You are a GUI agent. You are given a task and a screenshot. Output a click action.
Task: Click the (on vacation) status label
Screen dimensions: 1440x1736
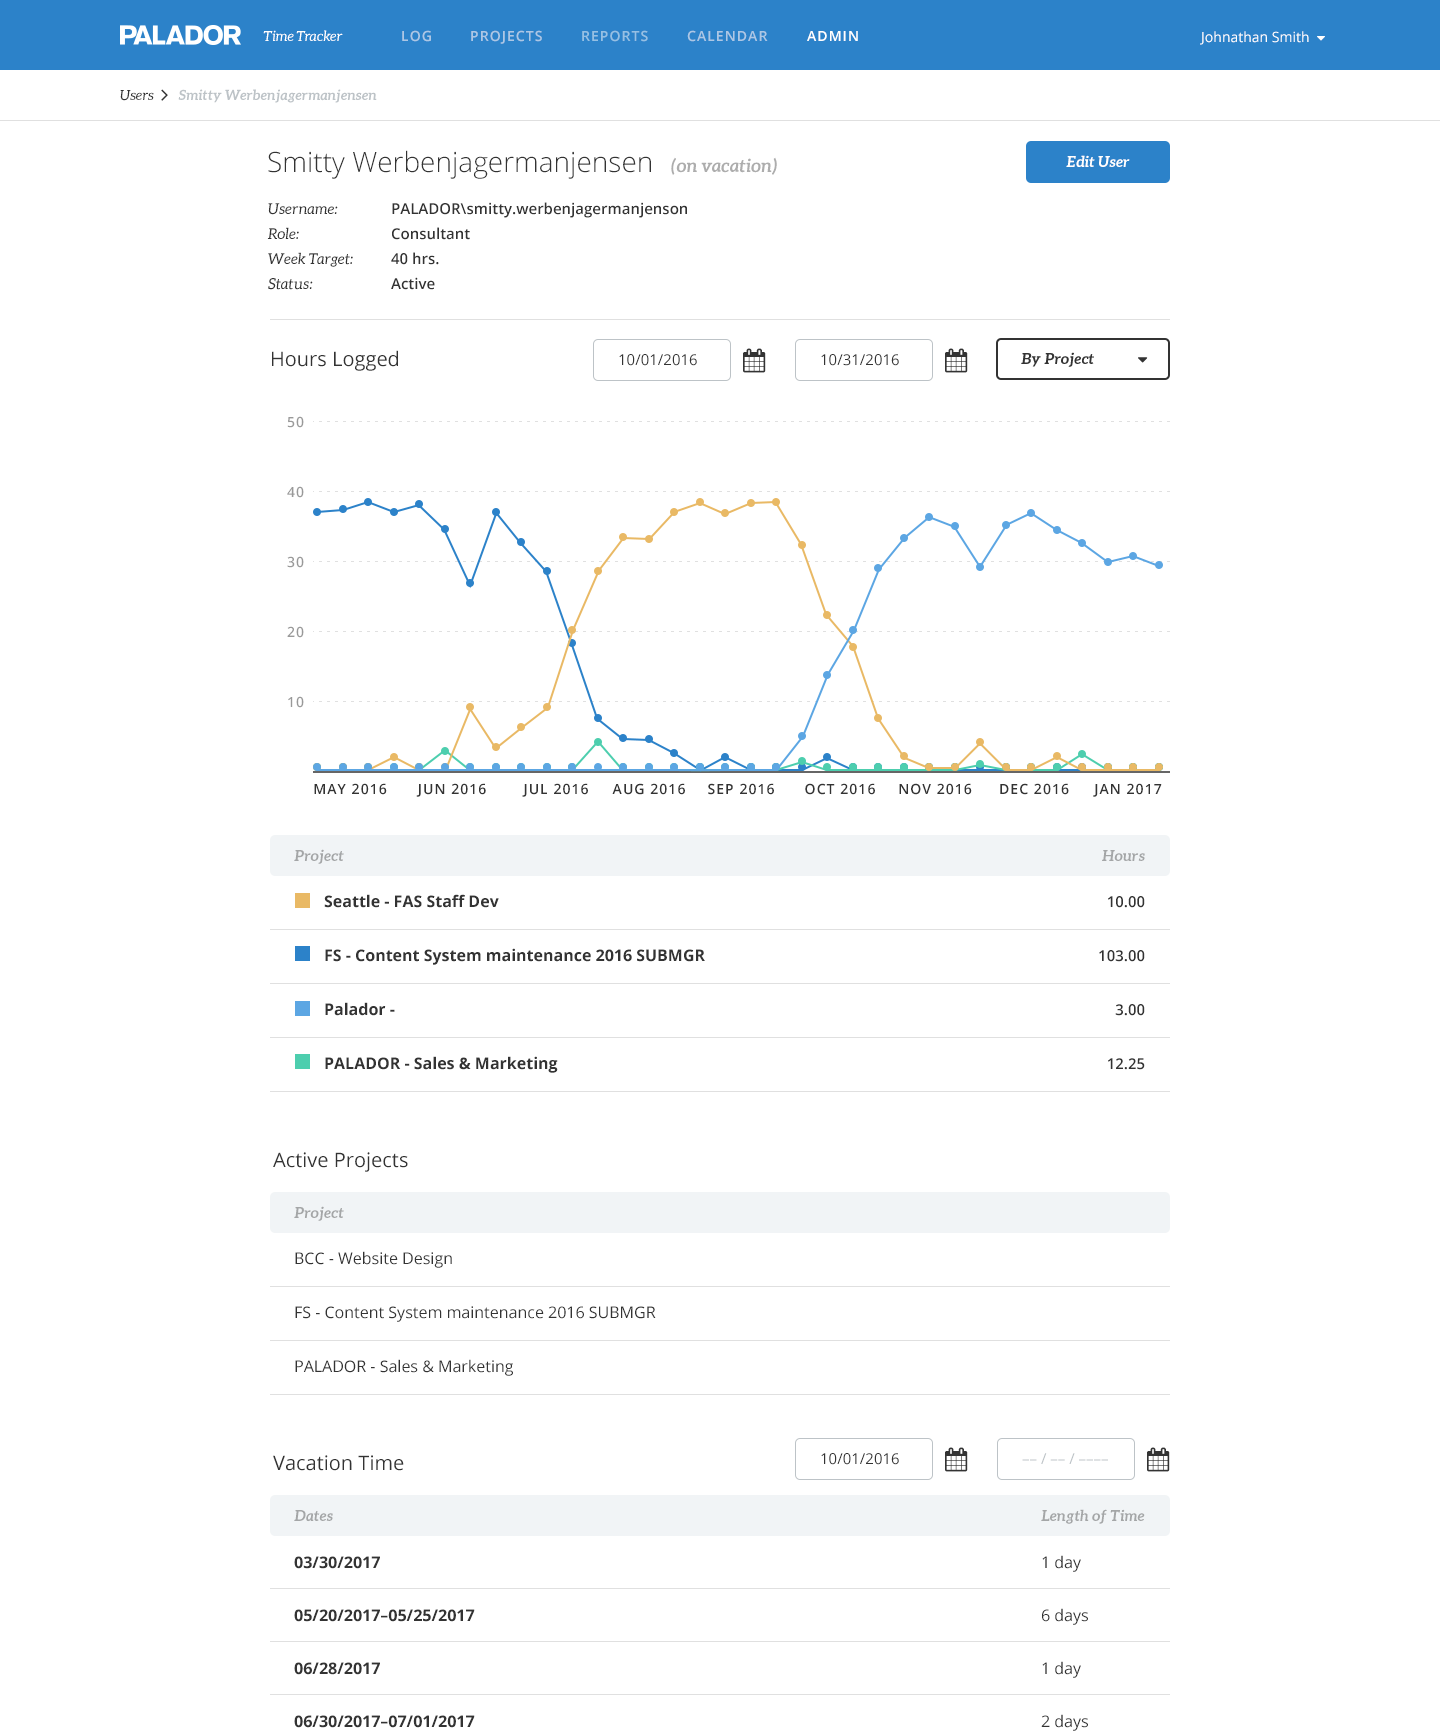[x=724, y=166]
